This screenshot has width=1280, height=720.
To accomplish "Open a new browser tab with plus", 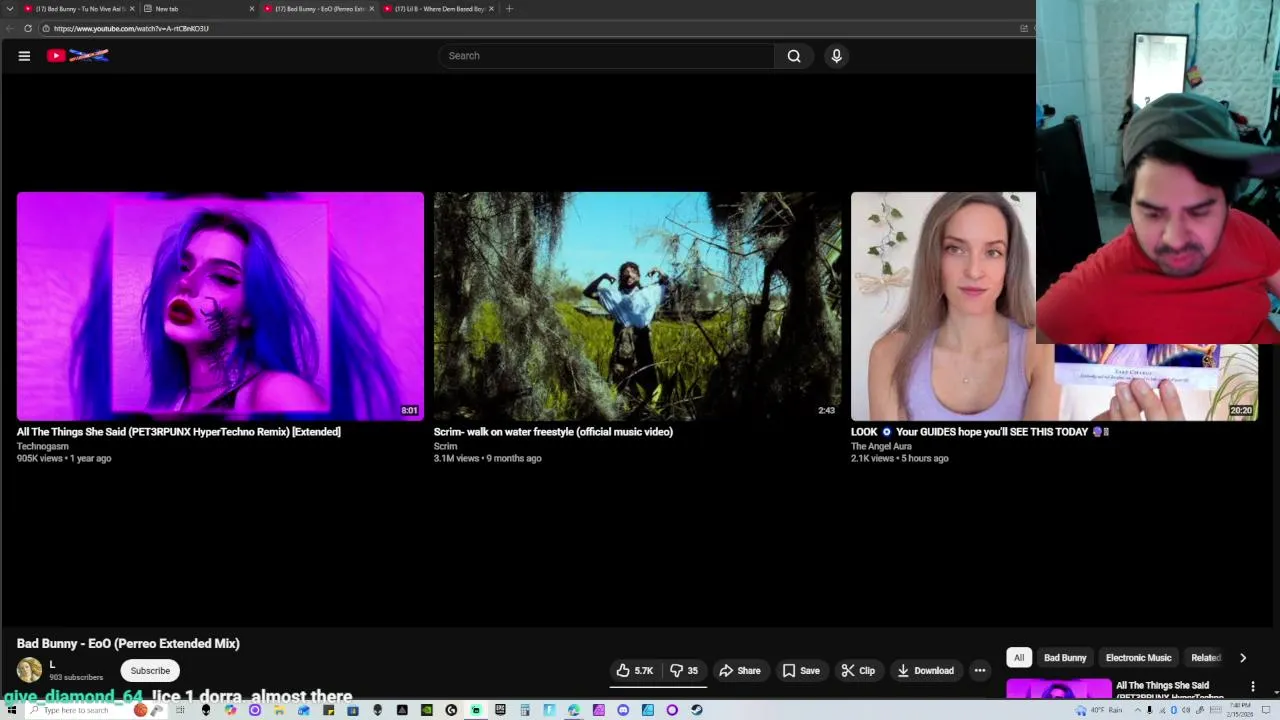I will tap(509, 9).
